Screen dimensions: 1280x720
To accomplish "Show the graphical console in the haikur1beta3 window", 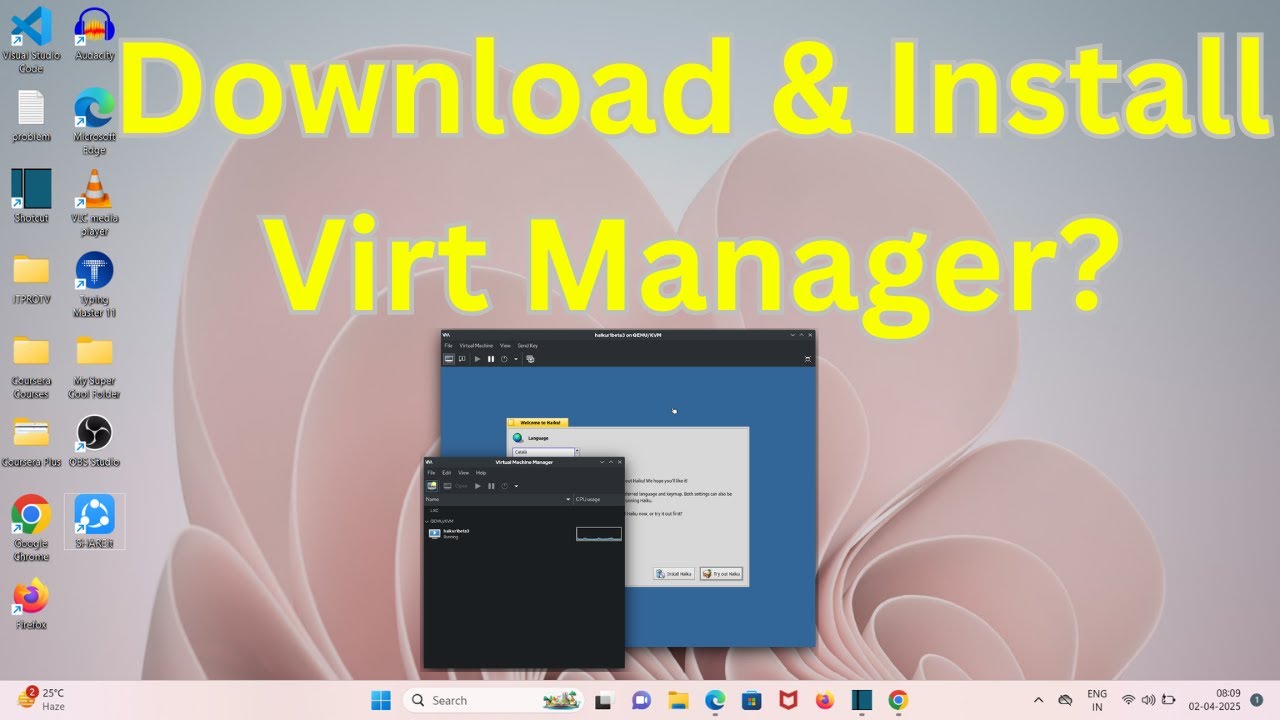I will [x=449, y=359].
